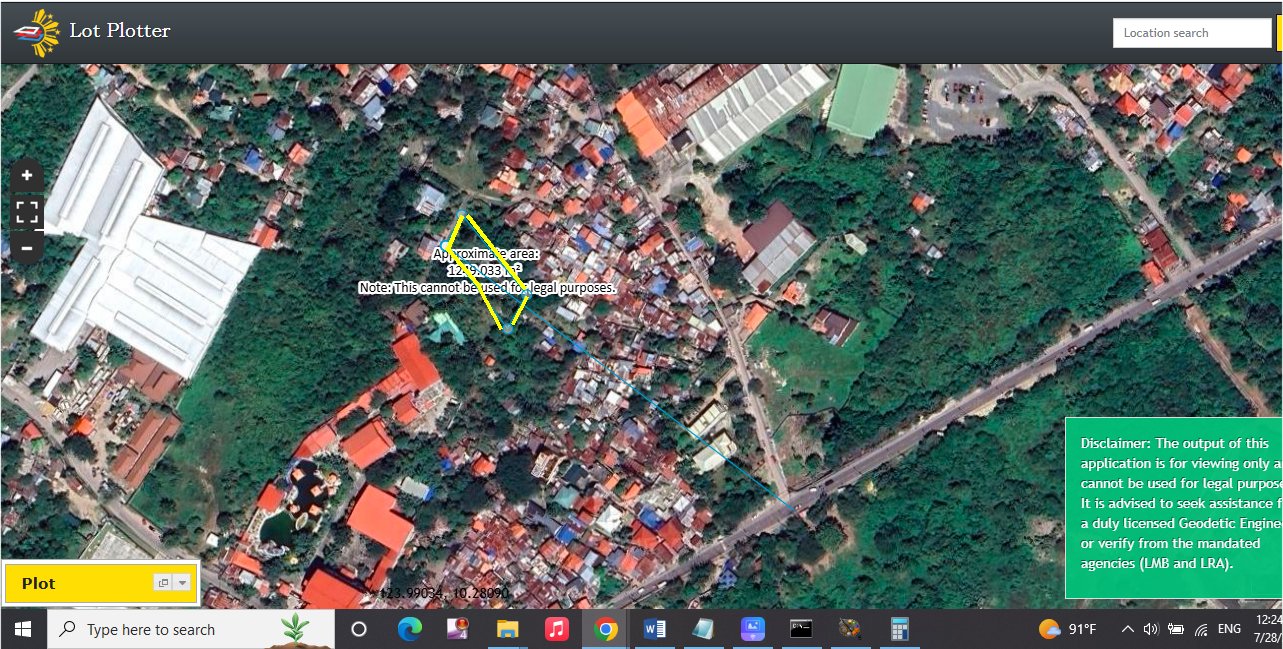Open the Windows Start menu
Image resolution: width=1283 pixels, height=649 pixels.
[22, 629]
